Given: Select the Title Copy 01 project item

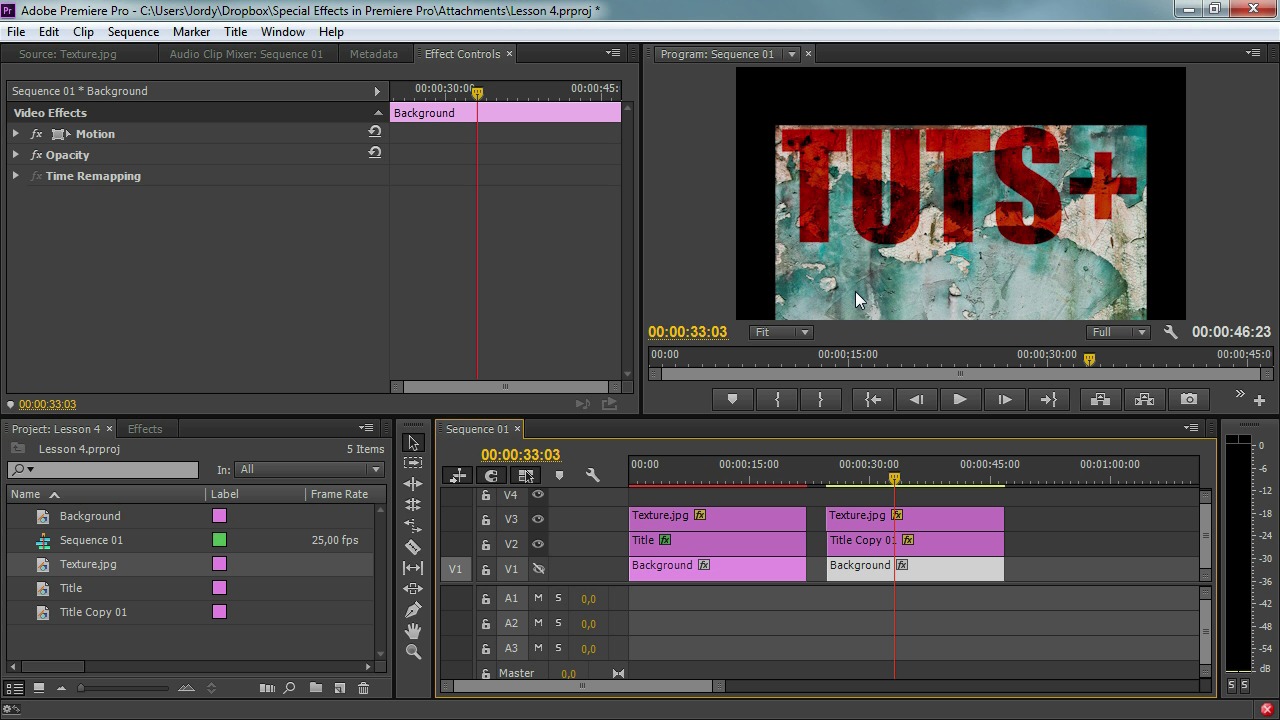Looking at the screenshot, I should 93,612.
